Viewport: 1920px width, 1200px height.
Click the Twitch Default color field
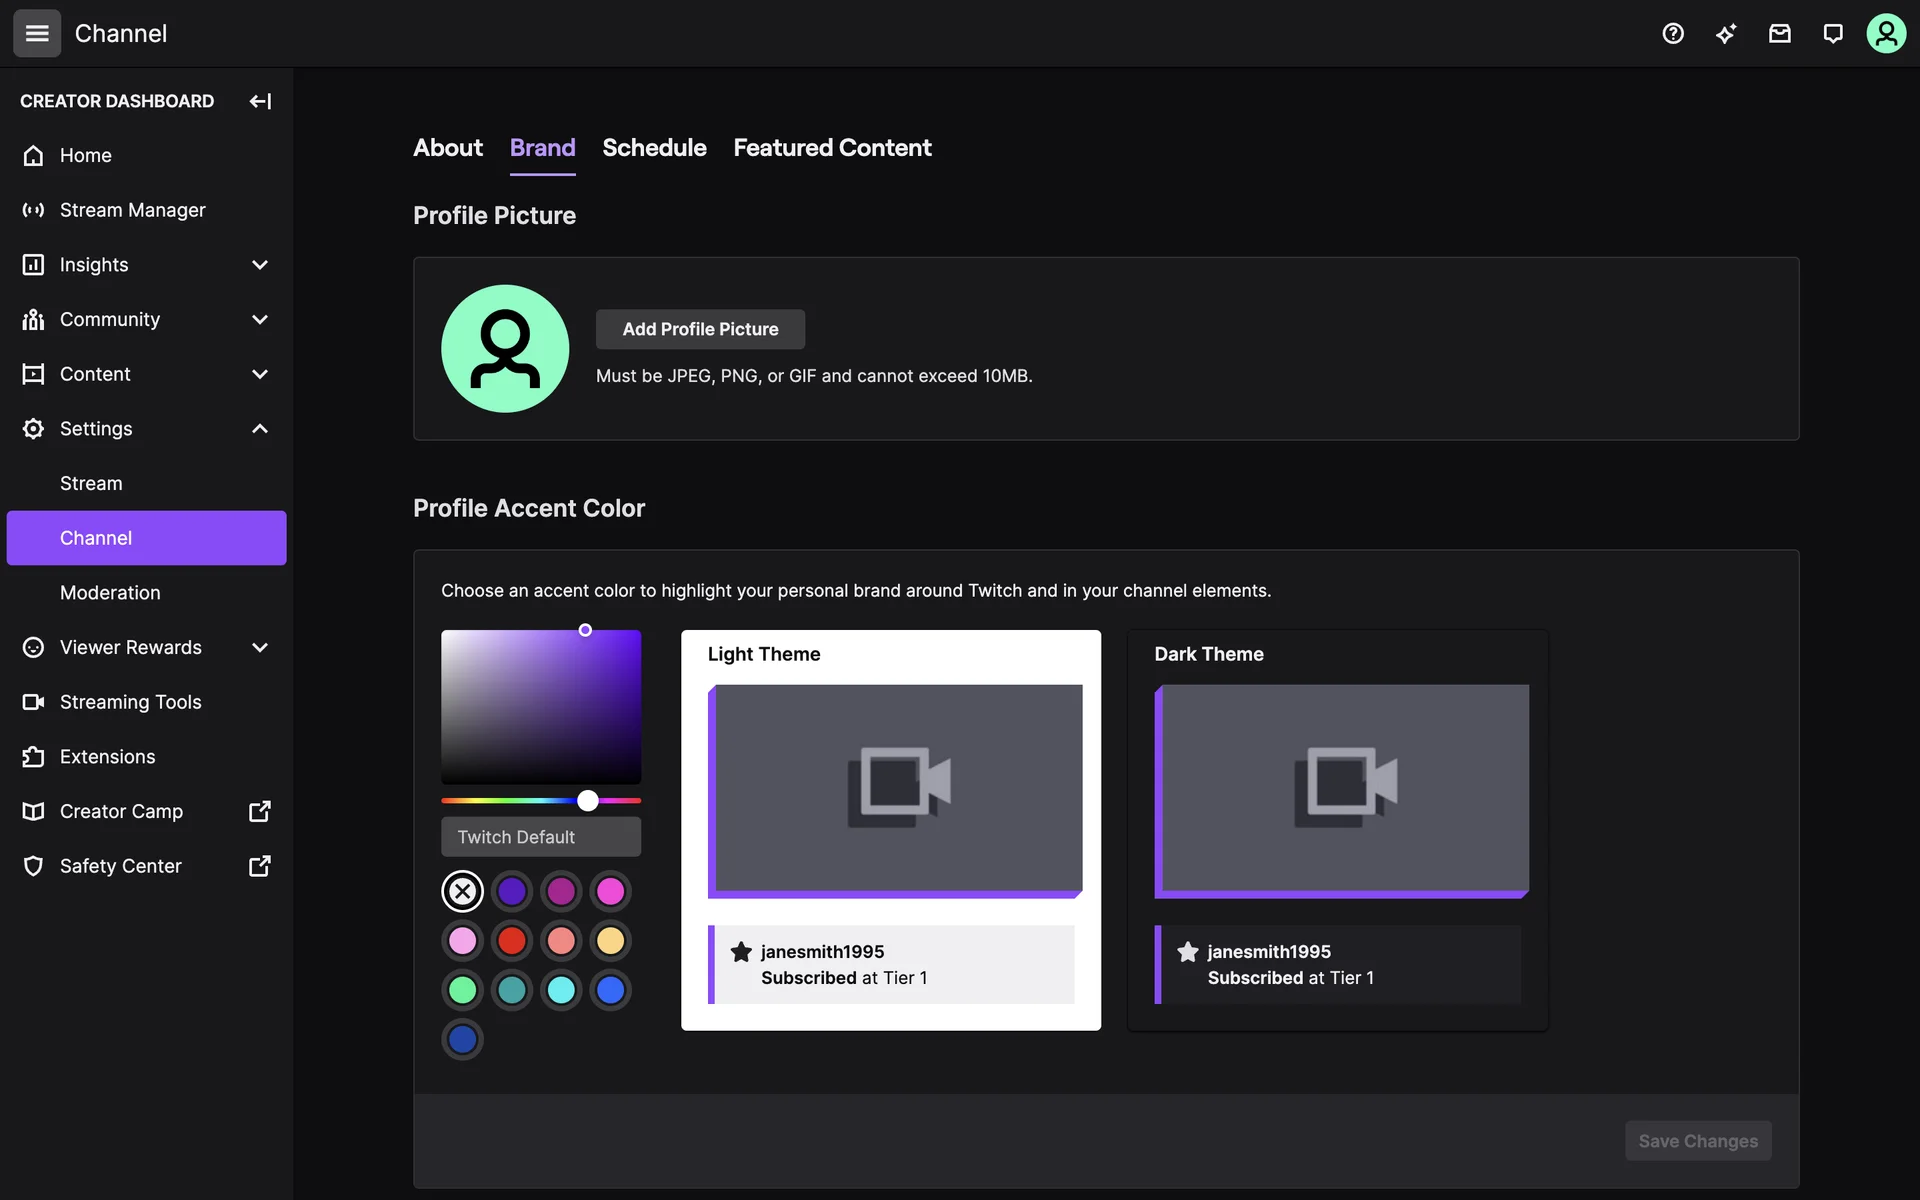541,837
